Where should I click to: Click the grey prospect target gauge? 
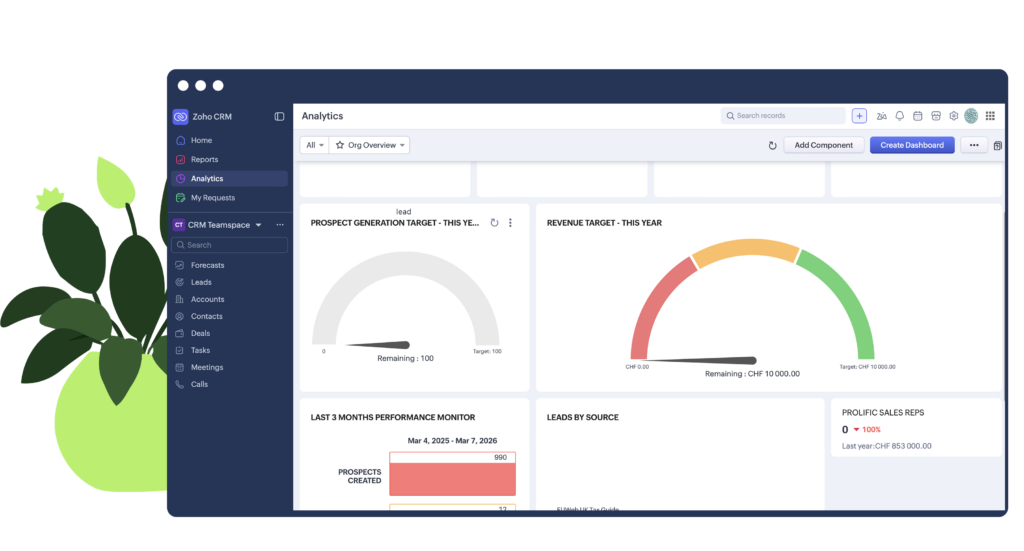coord(406,266)
